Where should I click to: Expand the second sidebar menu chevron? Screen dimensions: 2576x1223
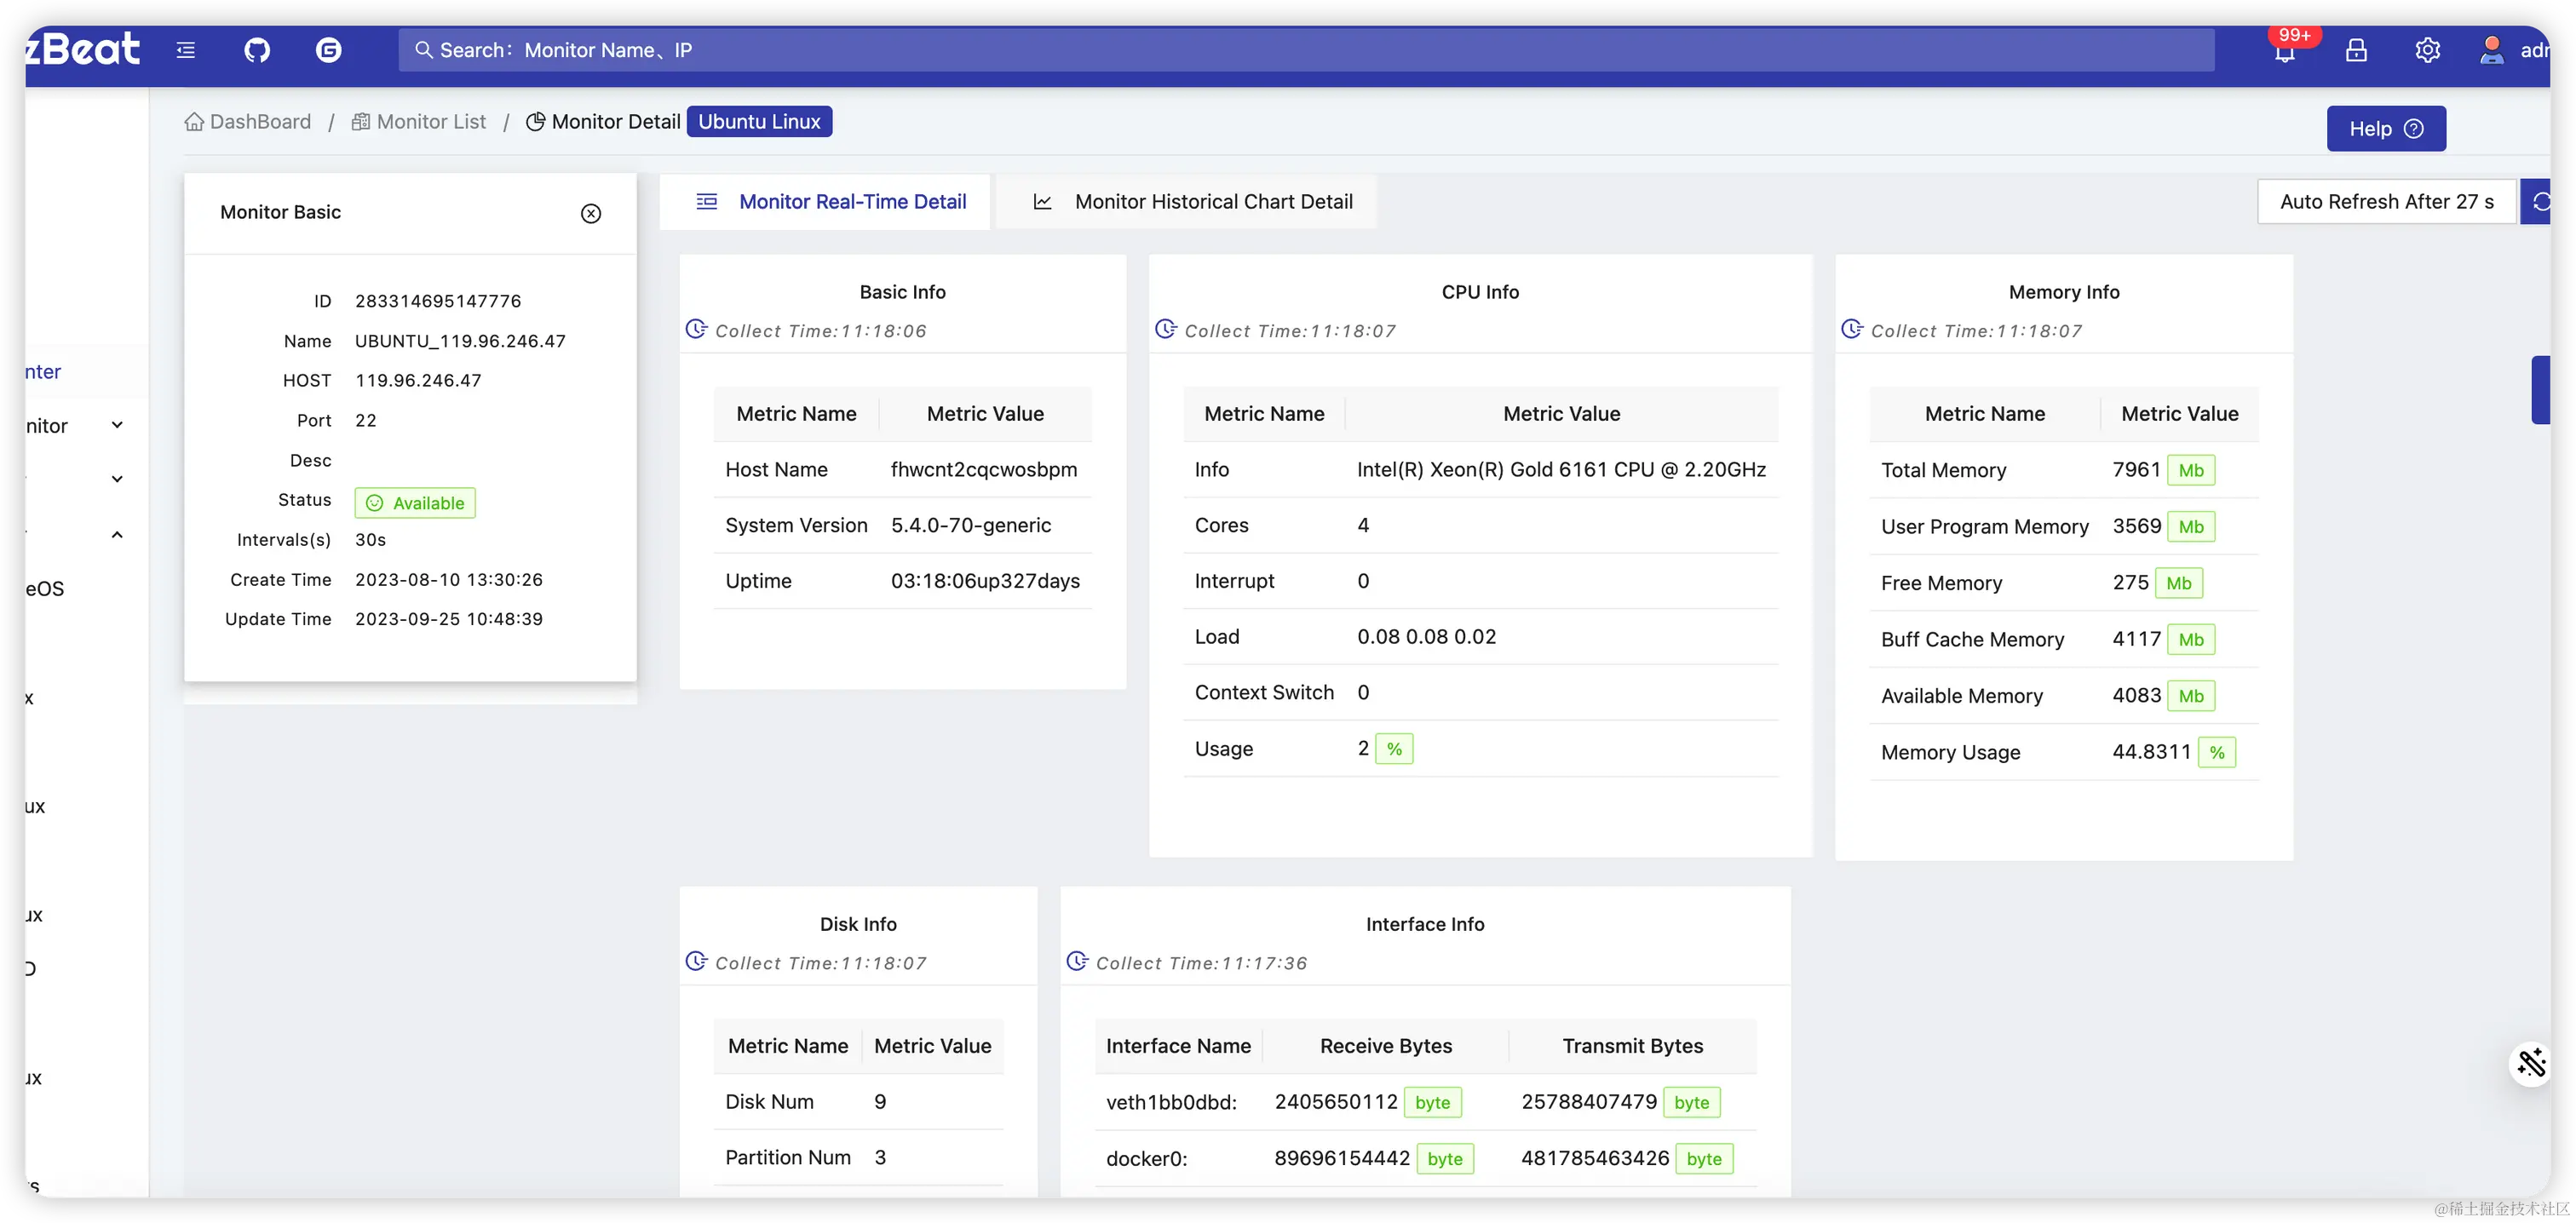point(117,479)
